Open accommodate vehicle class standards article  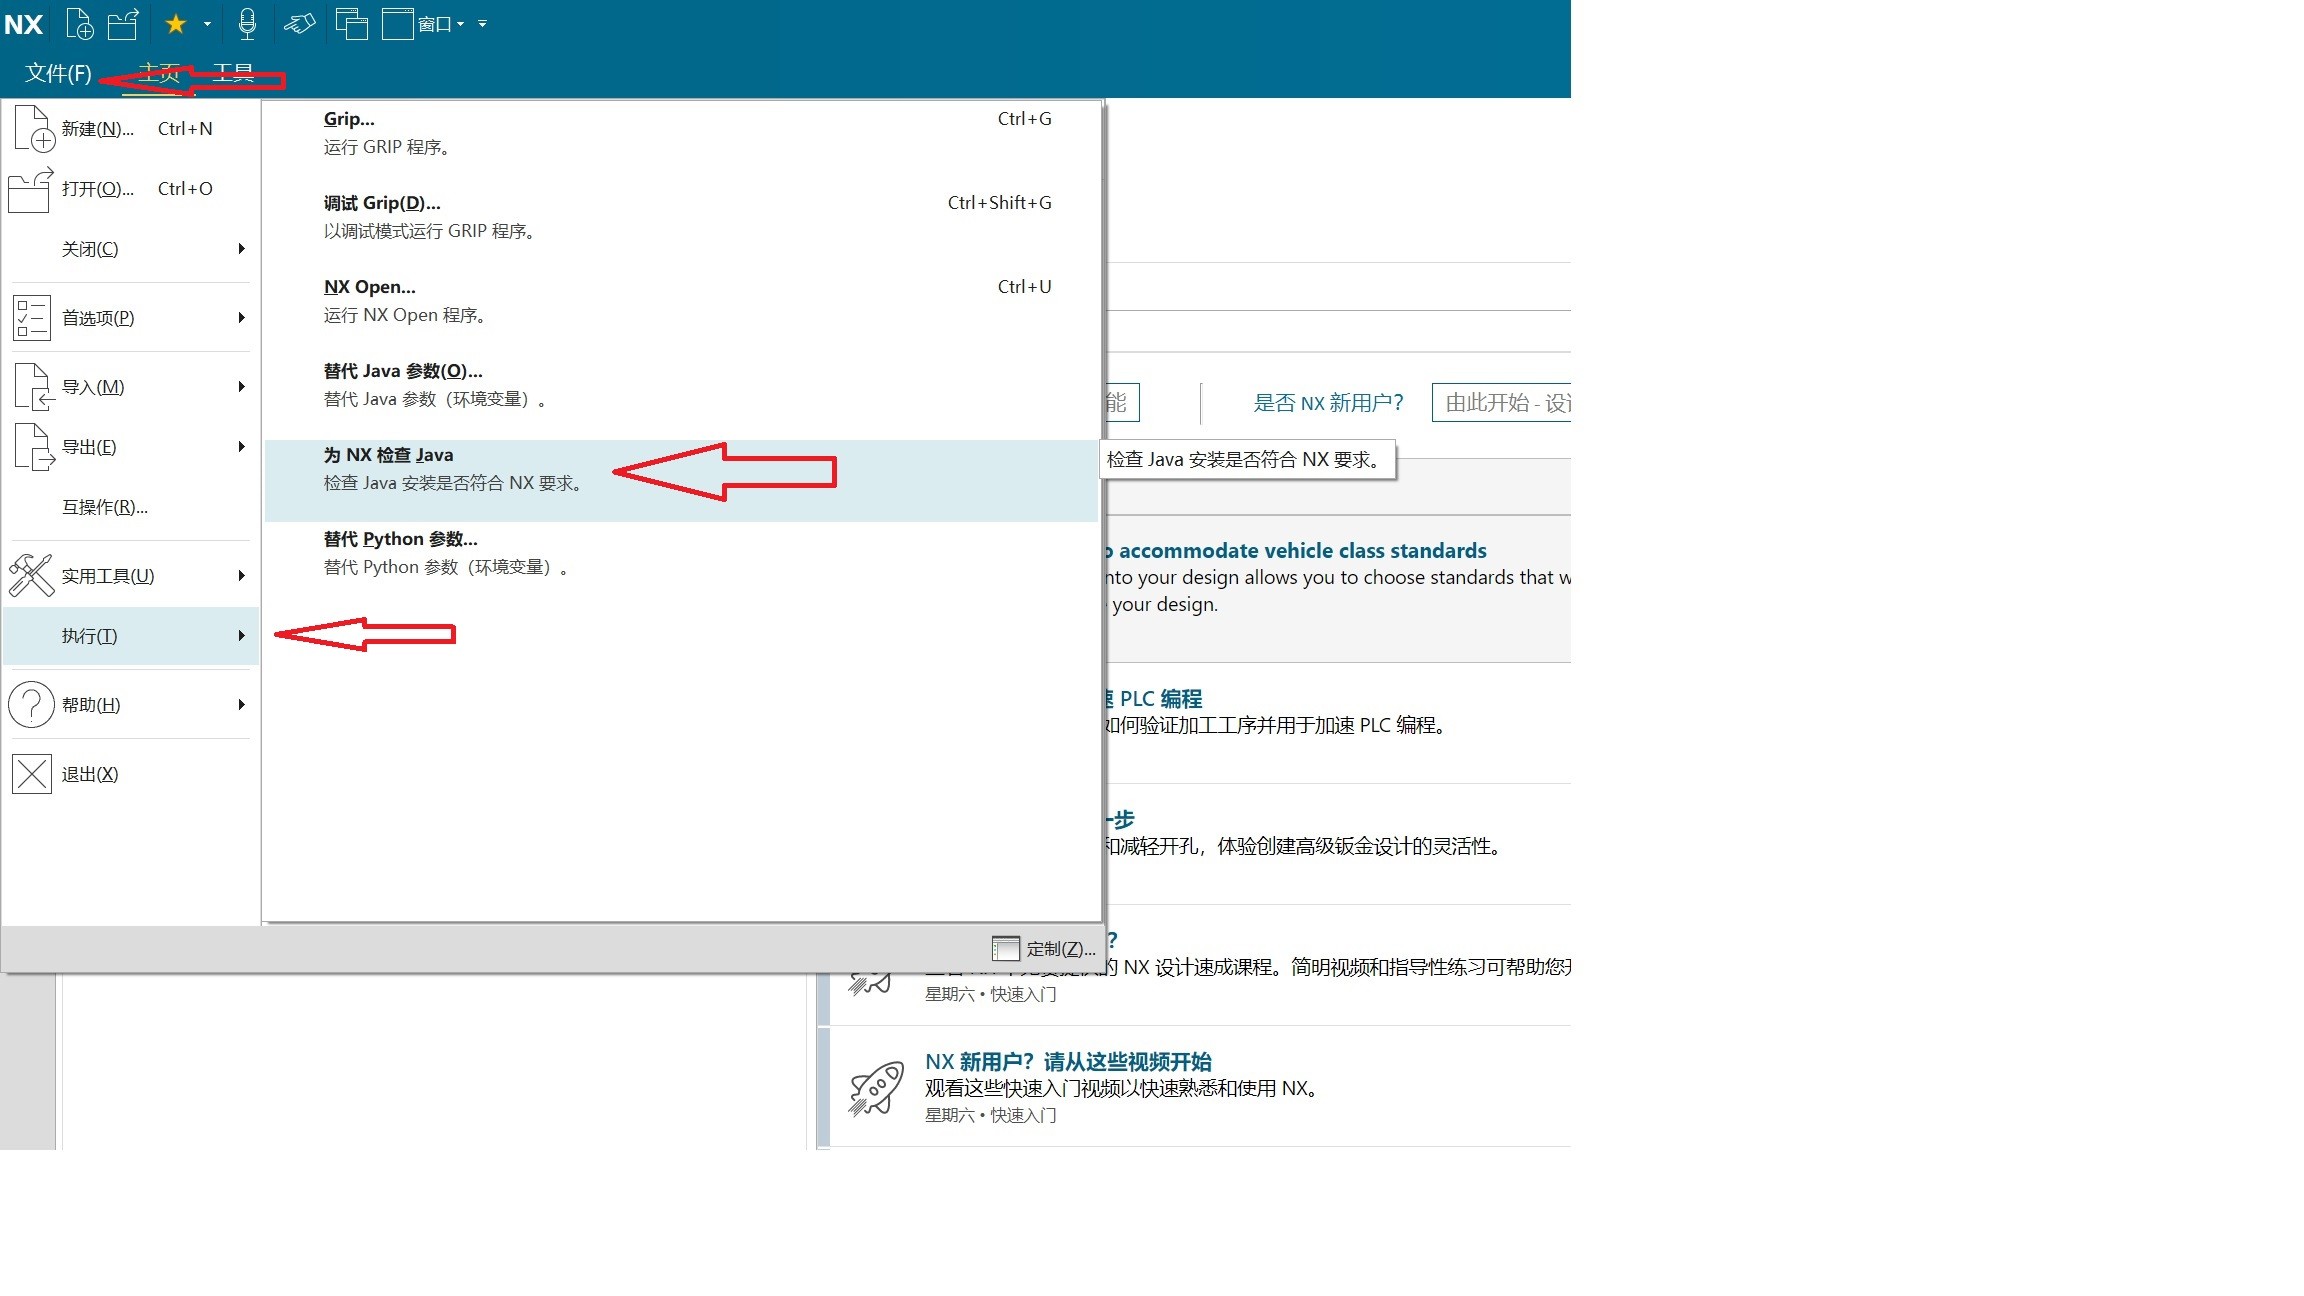(x=1296, y=551)
